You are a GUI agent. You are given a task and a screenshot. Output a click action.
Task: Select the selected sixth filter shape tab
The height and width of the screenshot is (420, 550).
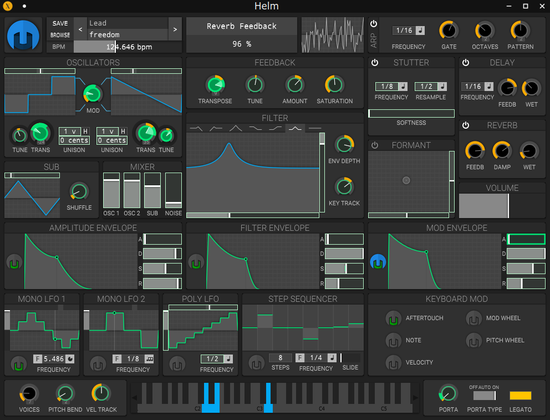(x=295, y=128)
